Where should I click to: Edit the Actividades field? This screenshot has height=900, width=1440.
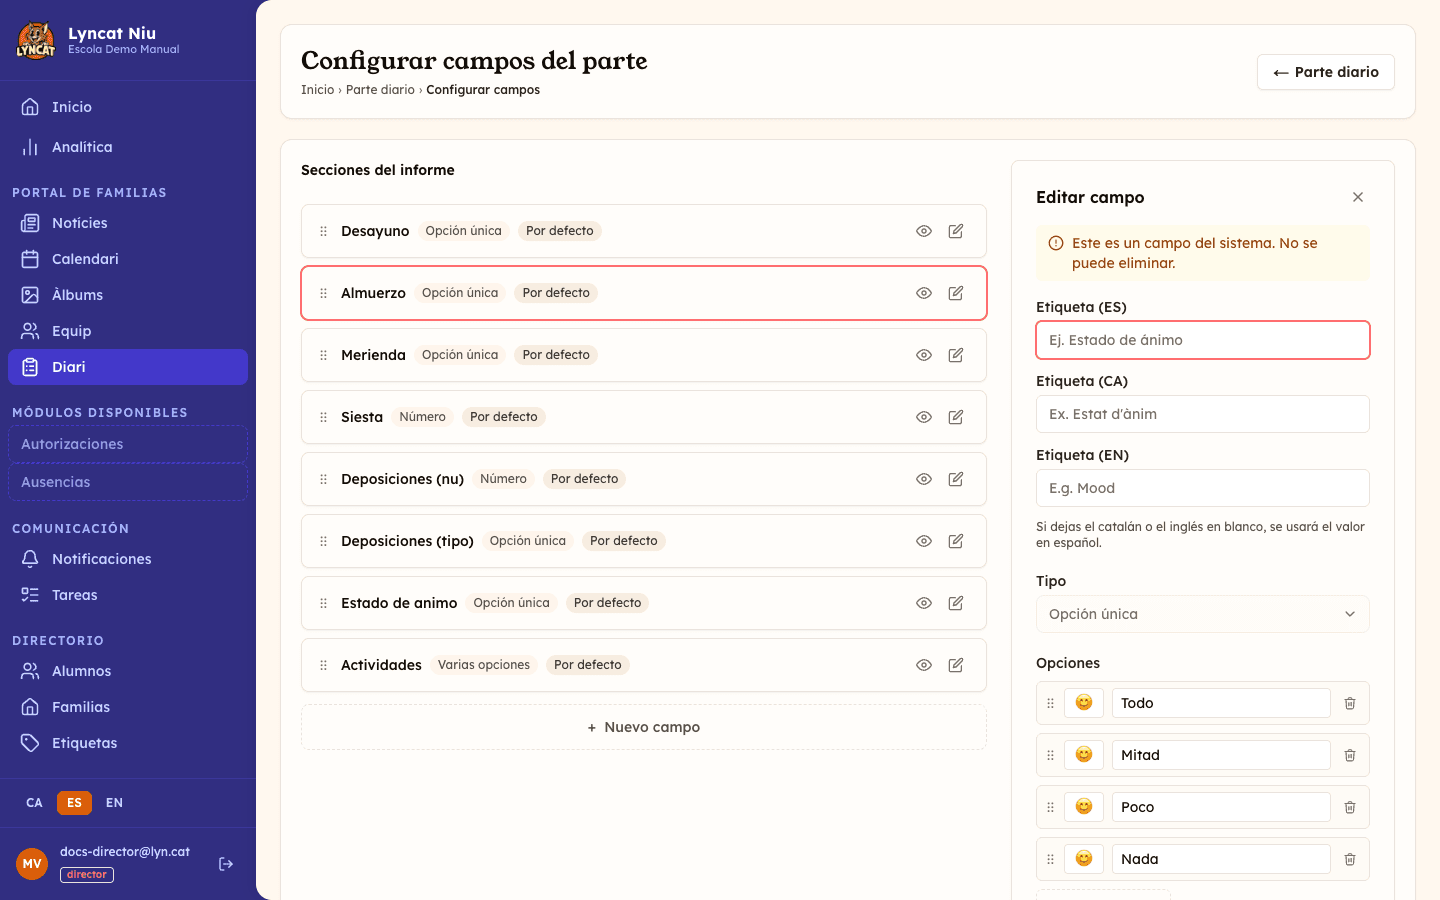pyautogui.click(x=956, y=665)
